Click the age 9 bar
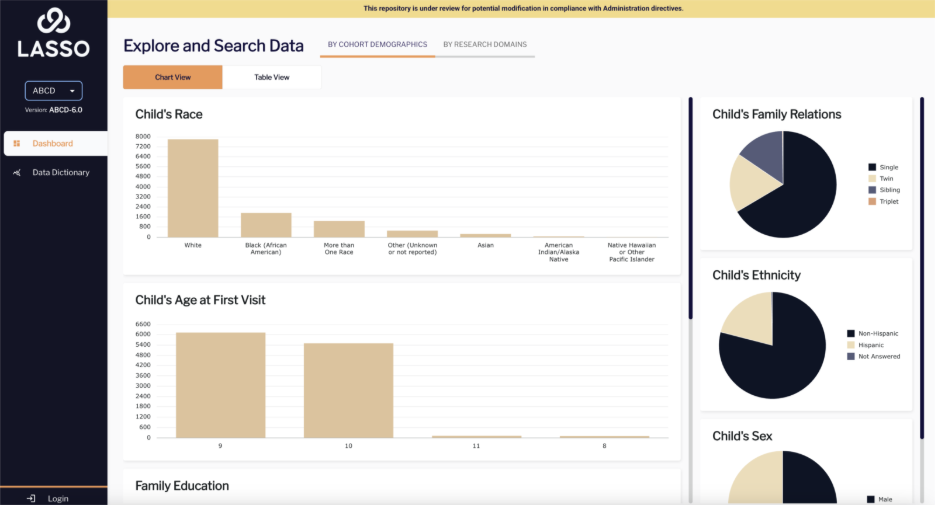The image size is (936, 505). coord(220,385)
